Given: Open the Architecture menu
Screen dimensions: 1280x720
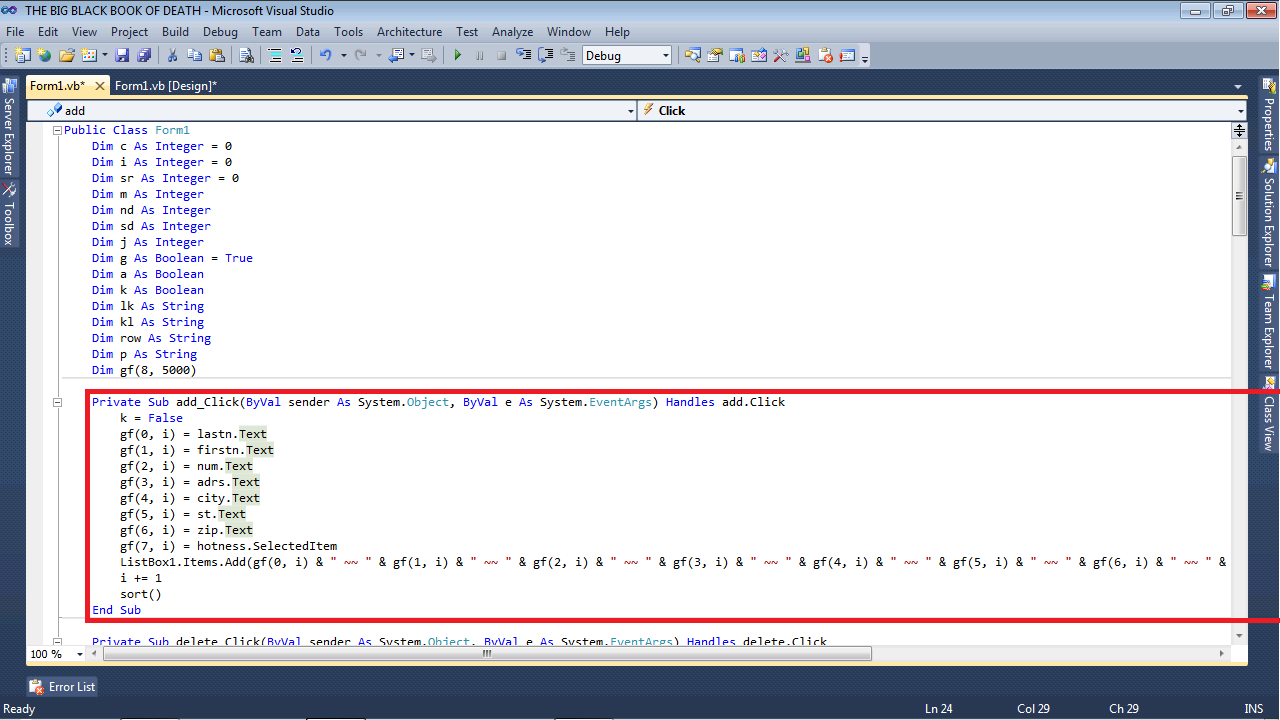Looking at the screenshot, I should 409,32.
